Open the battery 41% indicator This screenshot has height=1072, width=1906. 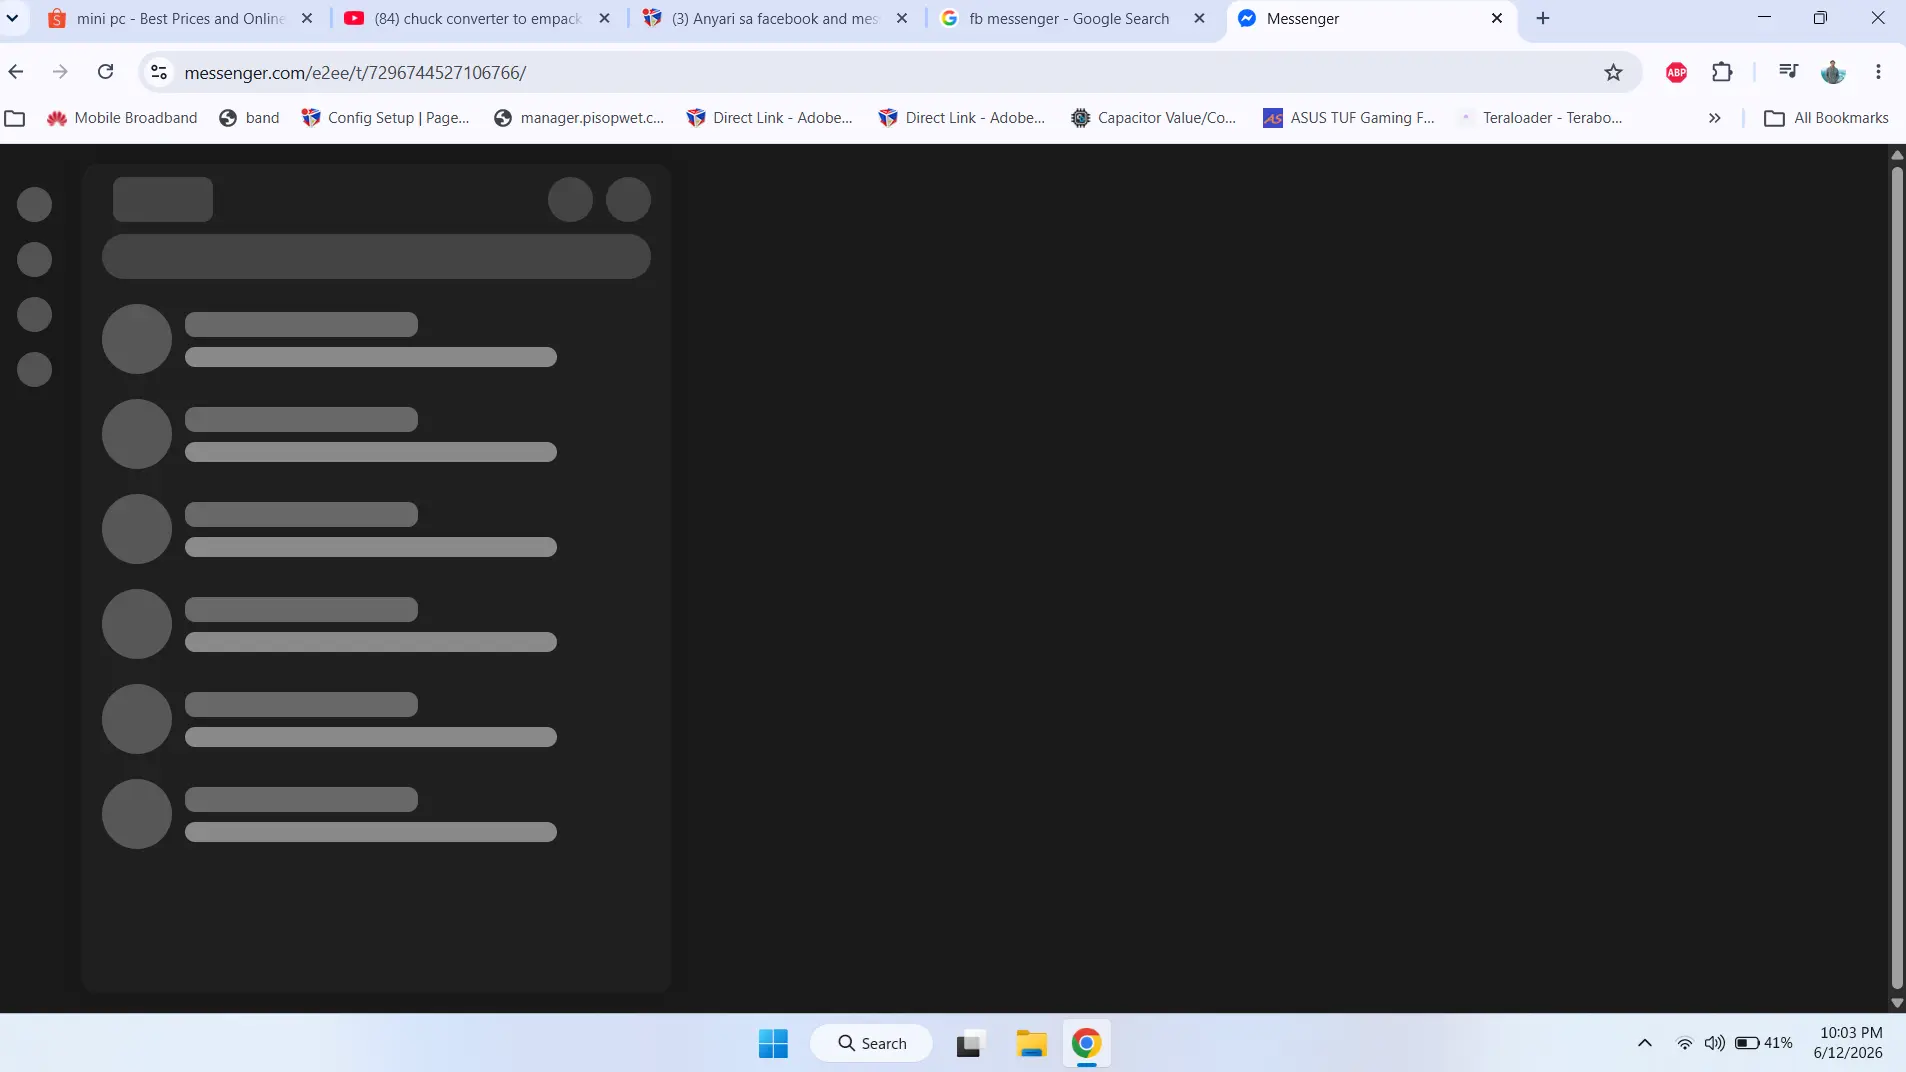point(1764,1043)
